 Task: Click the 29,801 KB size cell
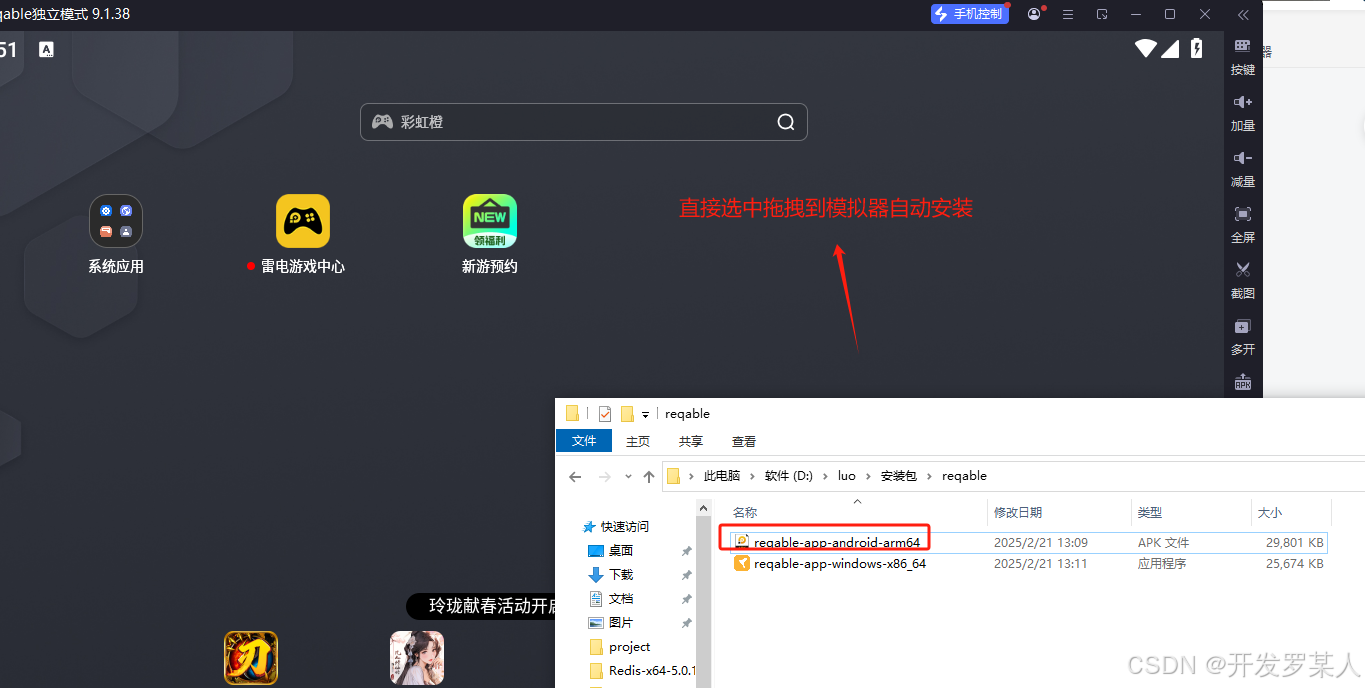pos(1294,542)
